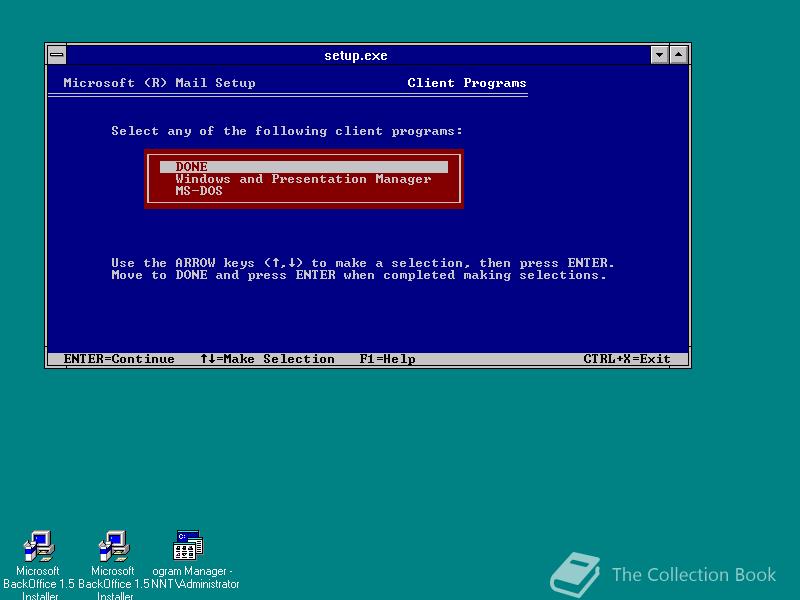The width and height of the screenshot is (800, 600).
Task: Select the leftmost Microsoft BackOffice 1.5 Installer icon
Action: tap(39, 545)
